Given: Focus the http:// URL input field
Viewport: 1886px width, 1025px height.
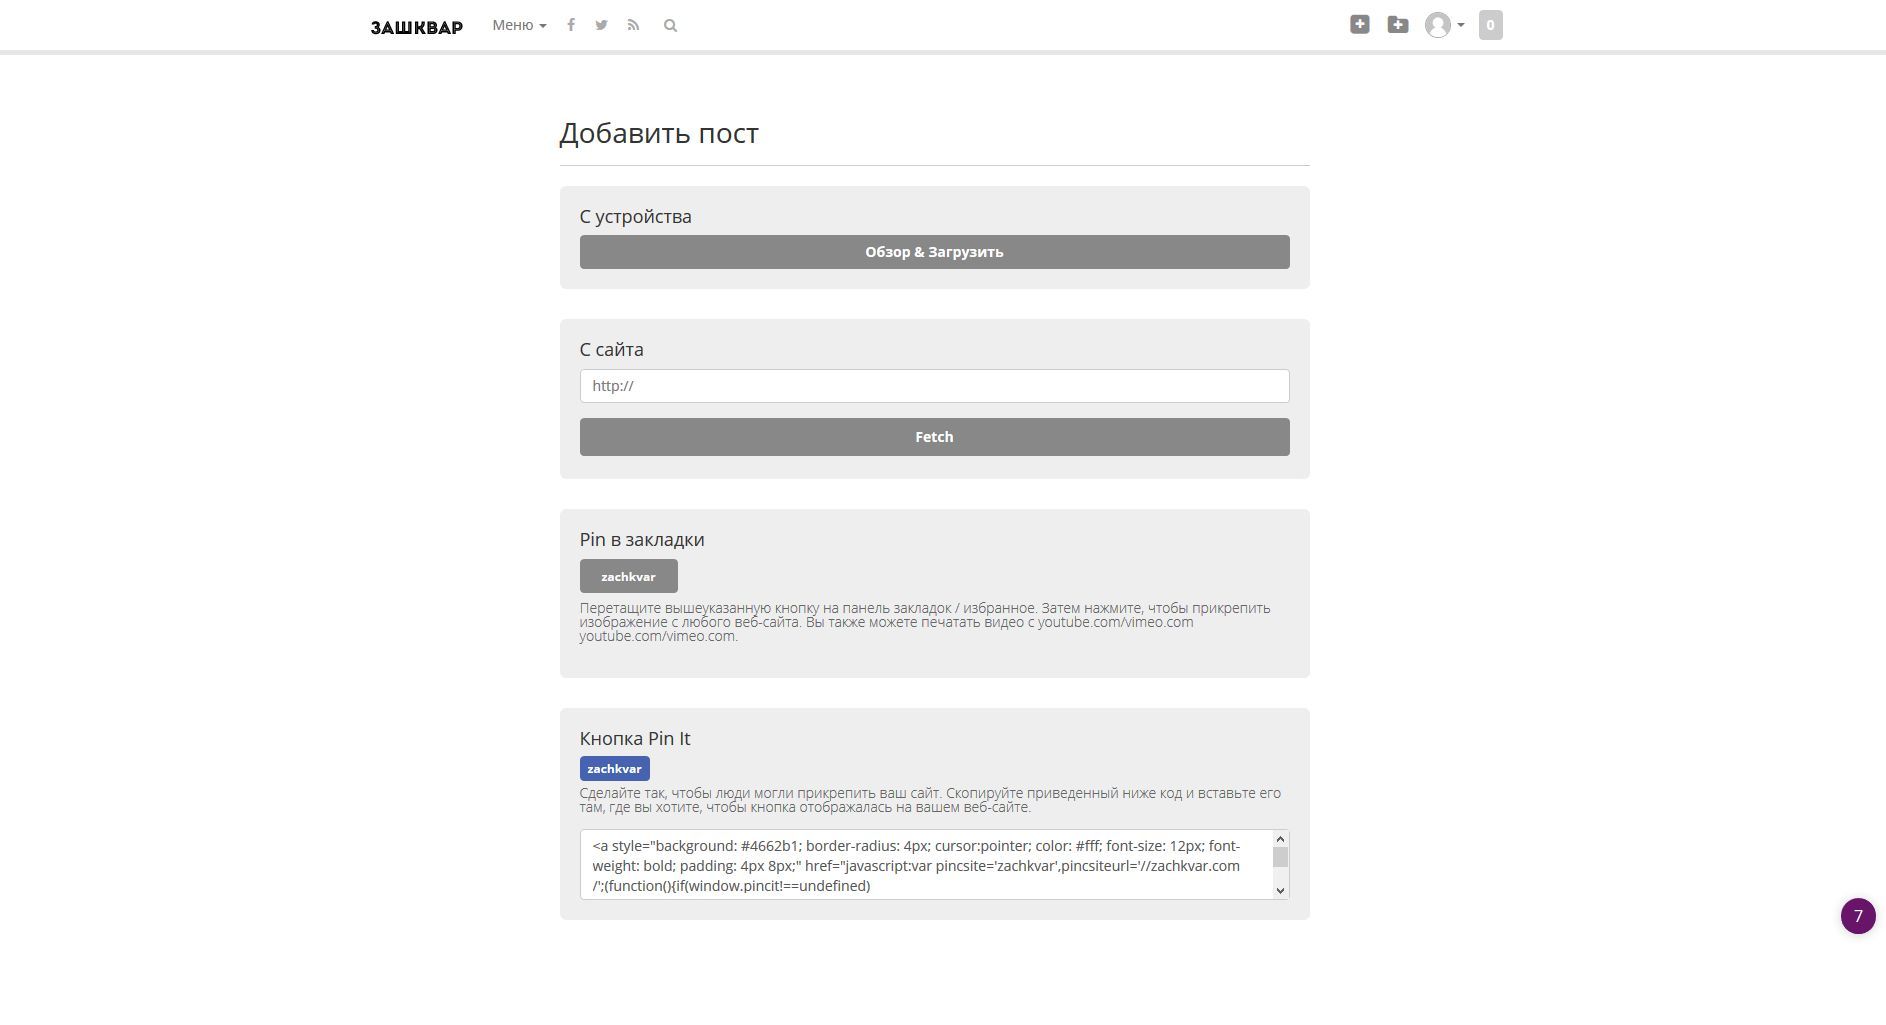Looking at the screenshot, I should tap(934, 386).
